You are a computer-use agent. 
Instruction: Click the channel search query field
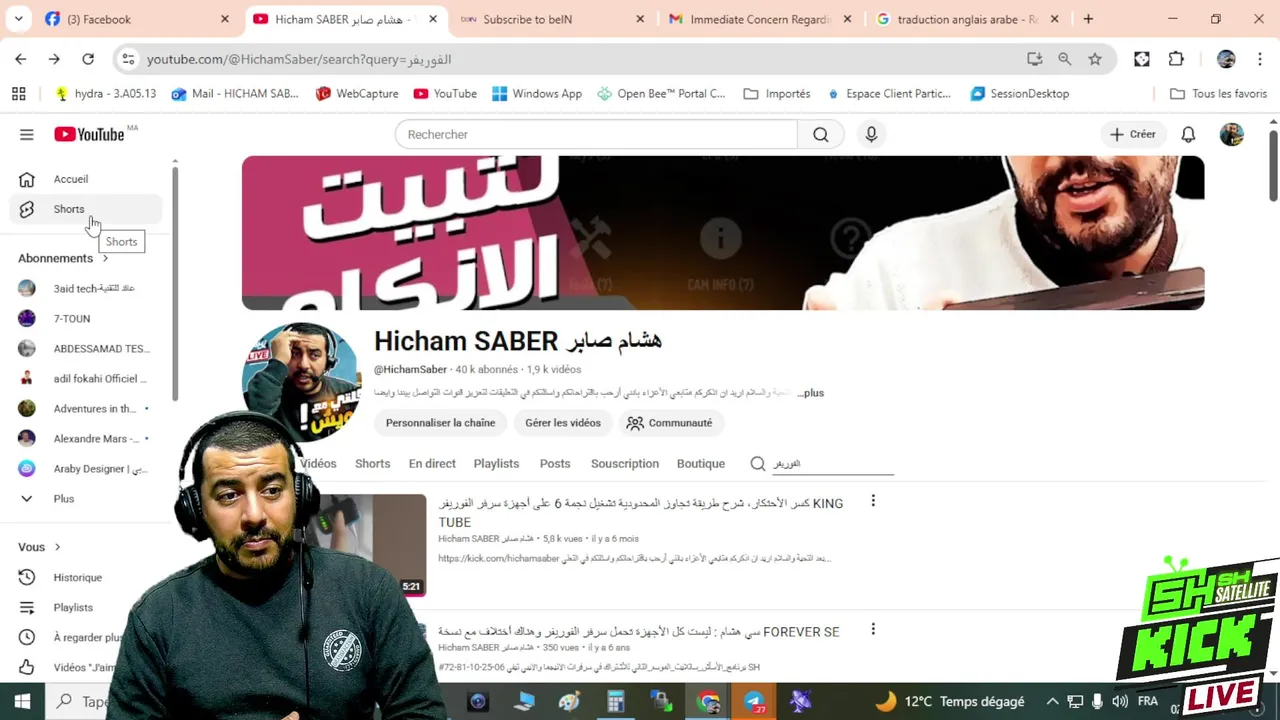pos(833,464)
